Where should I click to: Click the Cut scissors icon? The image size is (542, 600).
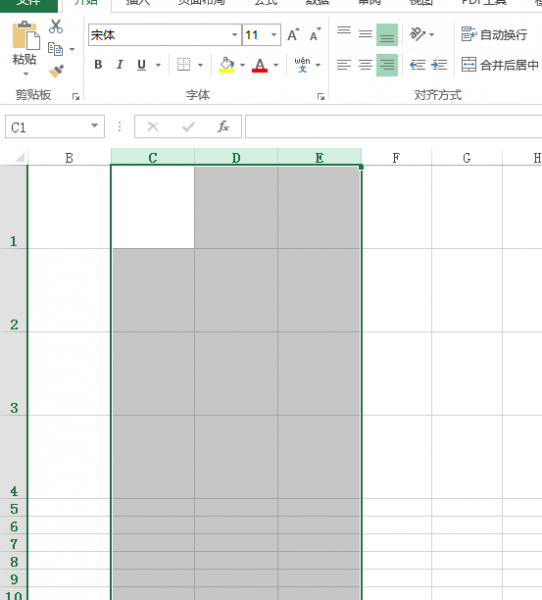coord(56,26)
